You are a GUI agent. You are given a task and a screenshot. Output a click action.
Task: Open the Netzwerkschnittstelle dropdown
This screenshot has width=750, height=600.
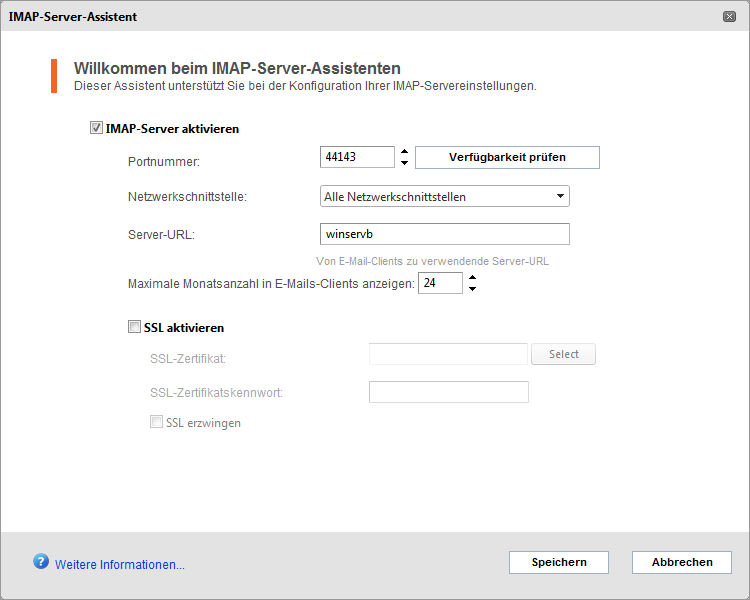tap(444, 196)
